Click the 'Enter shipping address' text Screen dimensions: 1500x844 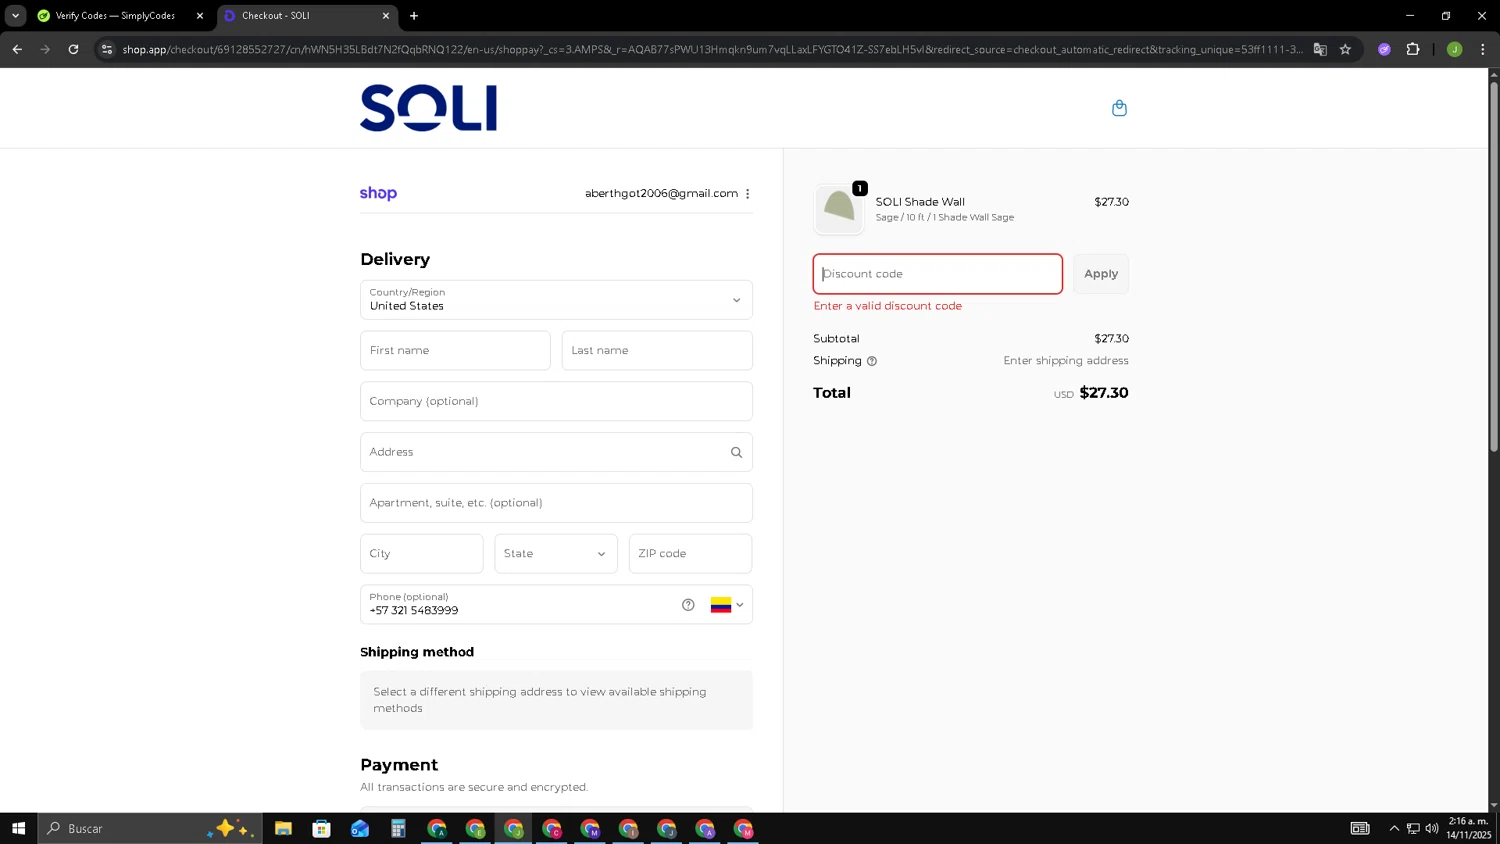1066,361
